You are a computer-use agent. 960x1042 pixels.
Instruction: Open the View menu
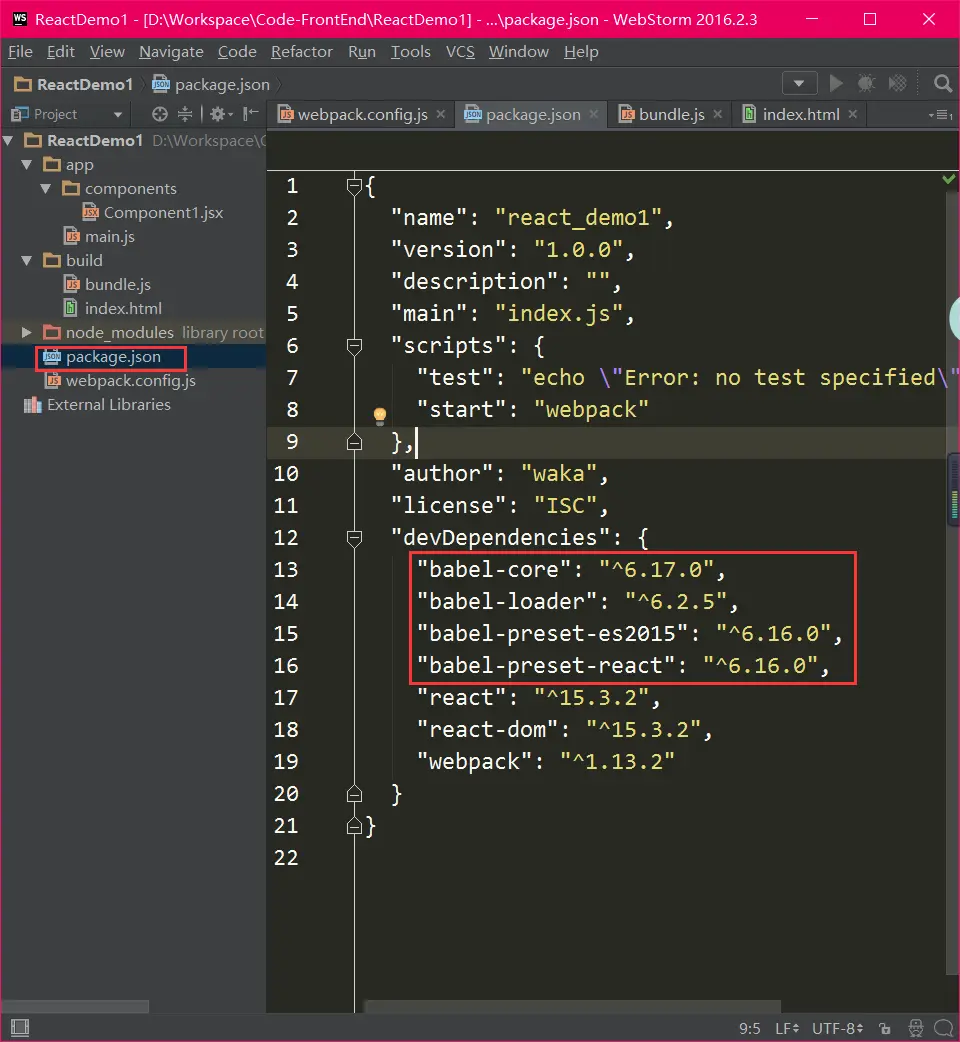(107, 52)
